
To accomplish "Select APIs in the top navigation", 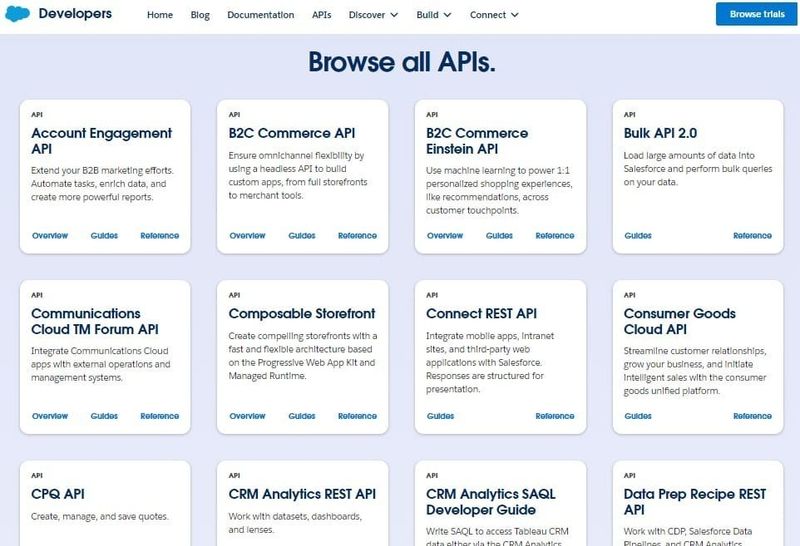I will [321, 15].
